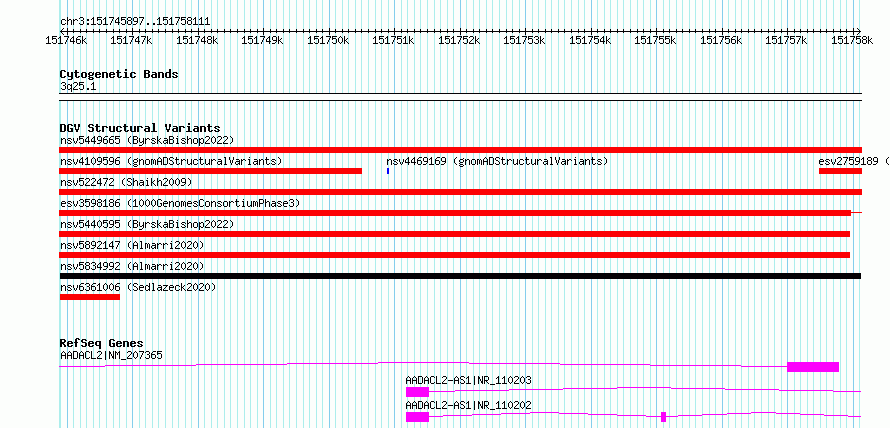Open the nsv4469169 (gnomADStructuralVariants) label

pyautogui.click(x=497, y=161)
